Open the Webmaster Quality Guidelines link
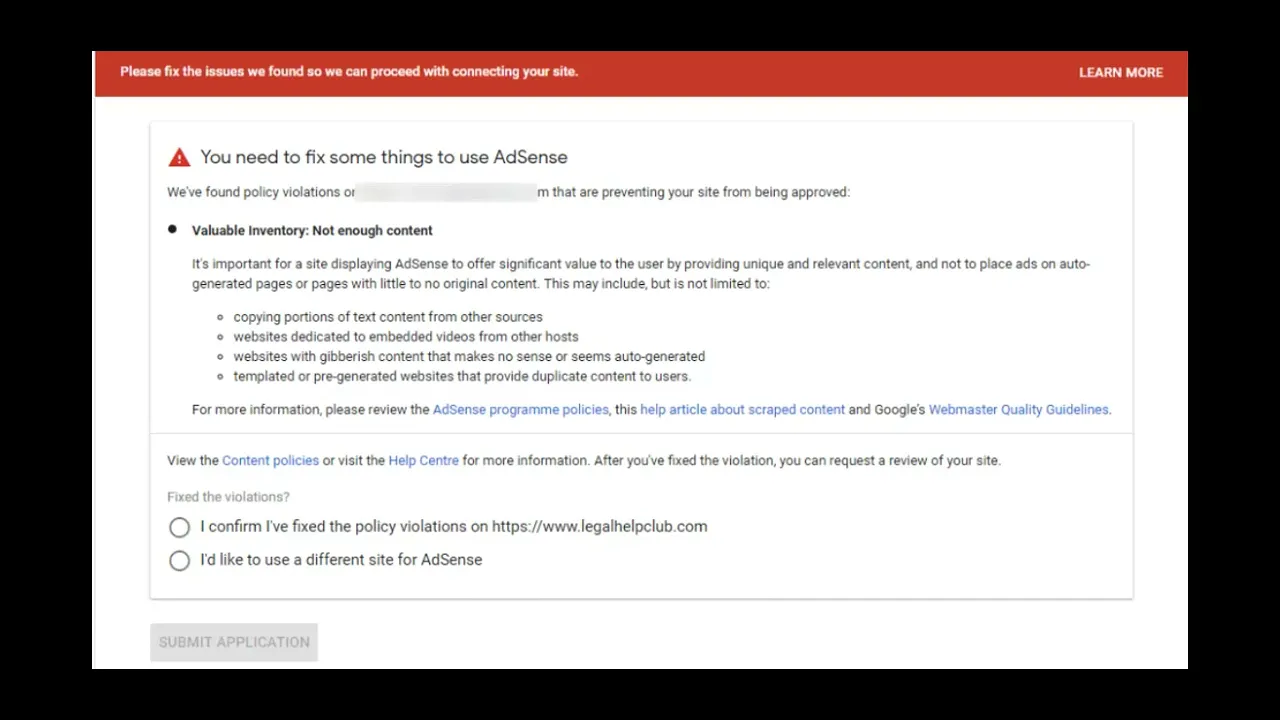Screen dimensions: 1280x720 [1018, 410]
